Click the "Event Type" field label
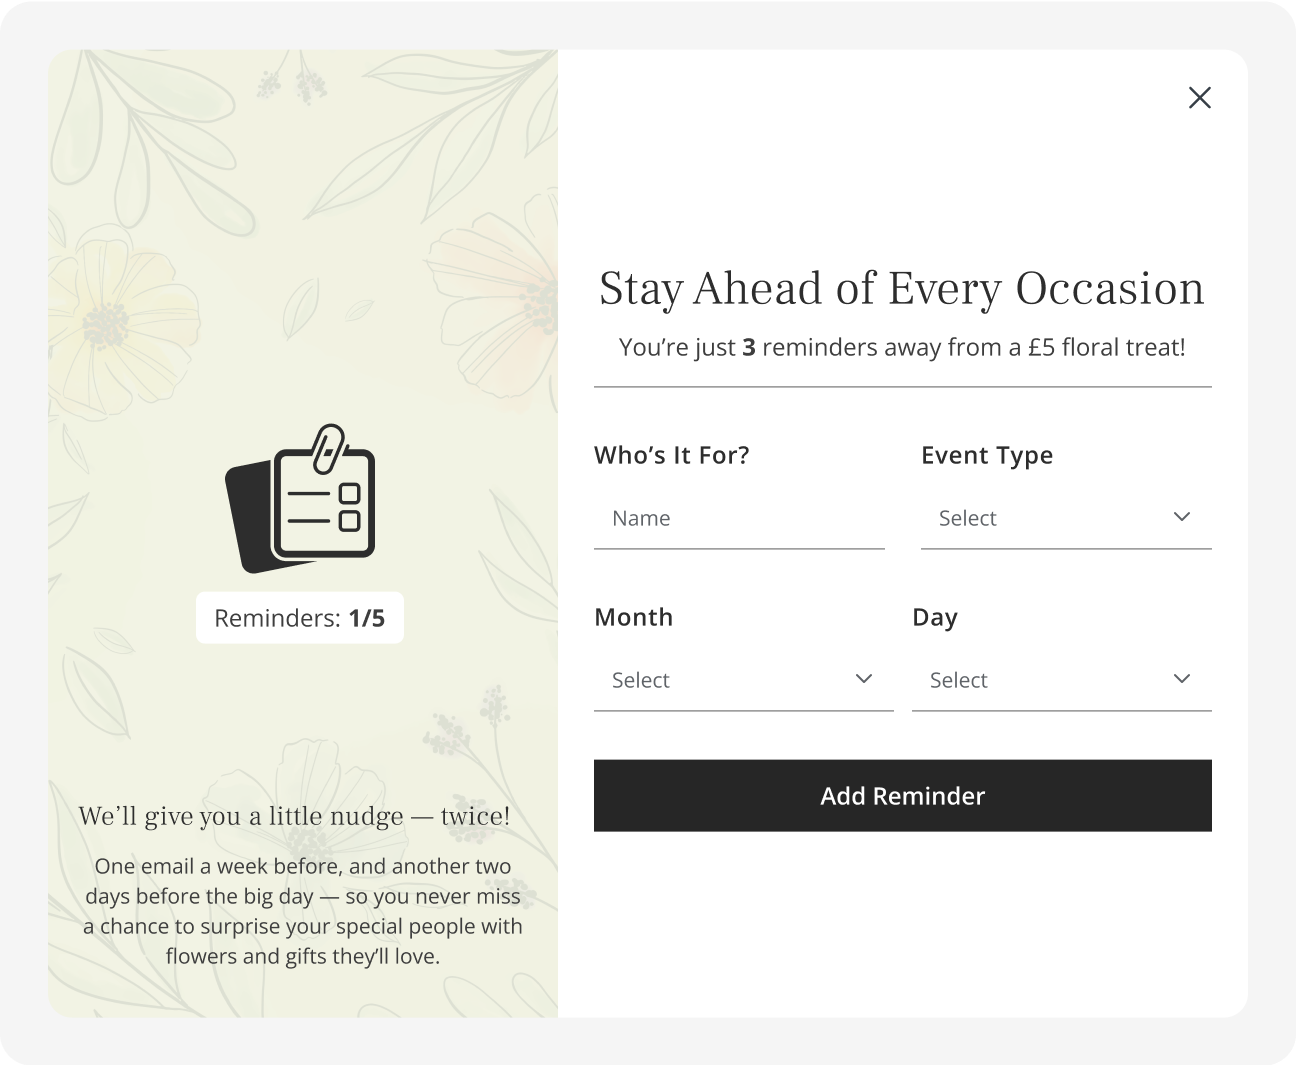Image resolution: width=1296 pixels, height=1065 pixels. [987, 455]
